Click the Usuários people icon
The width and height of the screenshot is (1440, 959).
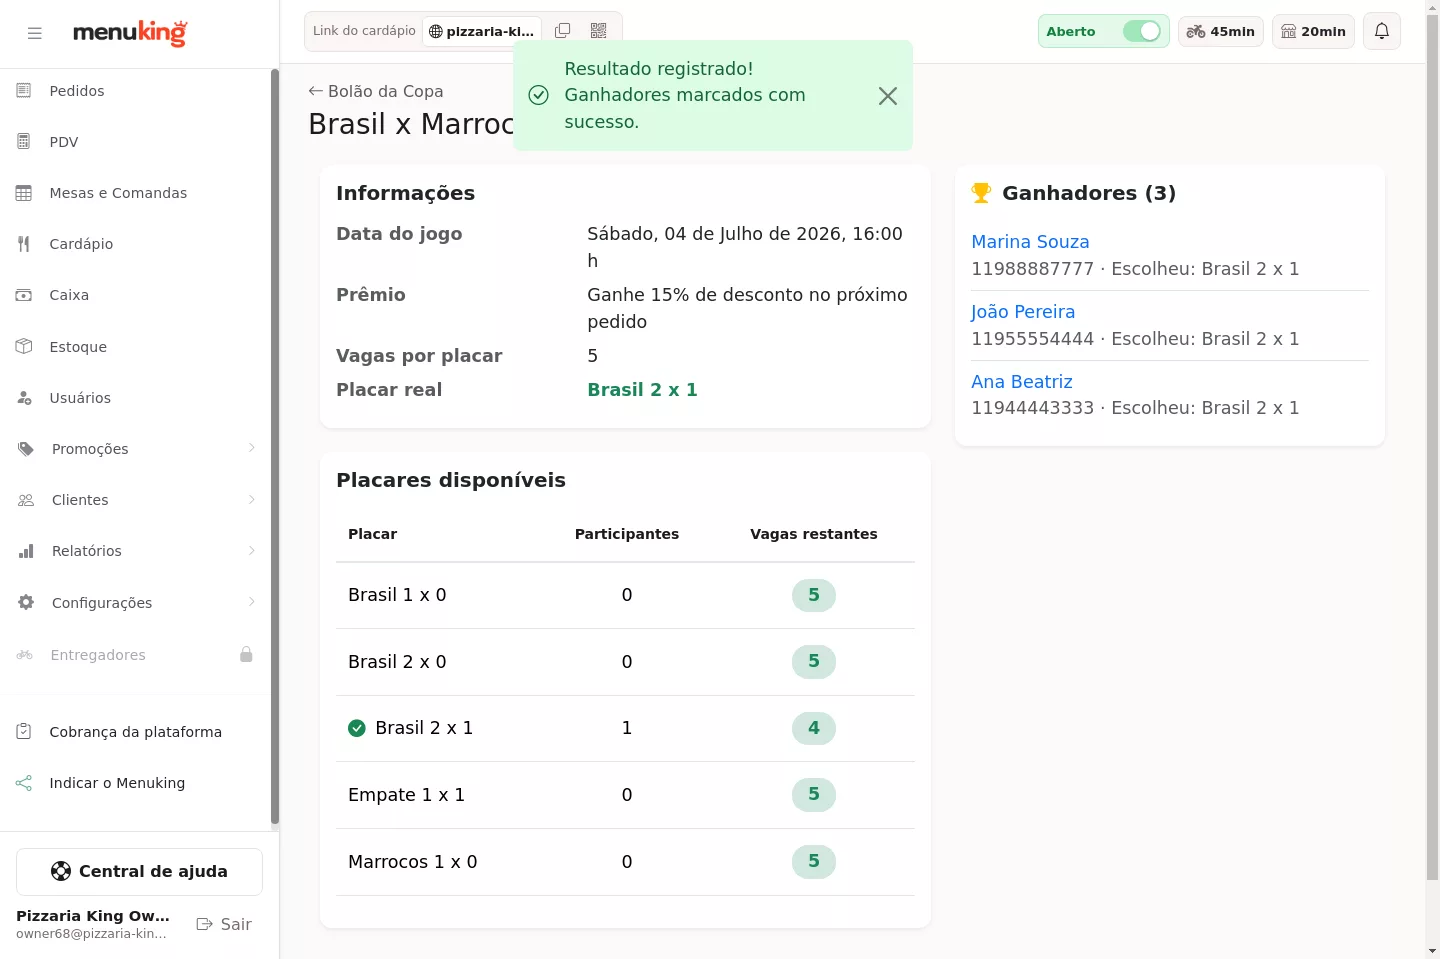[24, 398]
